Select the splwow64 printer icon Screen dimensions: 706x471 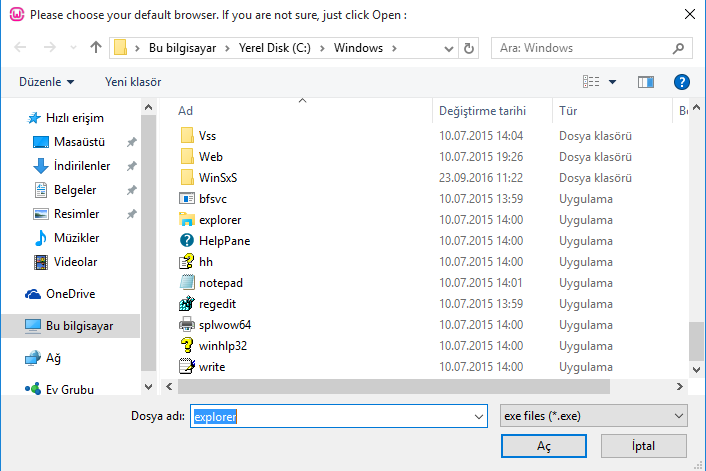click(x=187, y=325)
